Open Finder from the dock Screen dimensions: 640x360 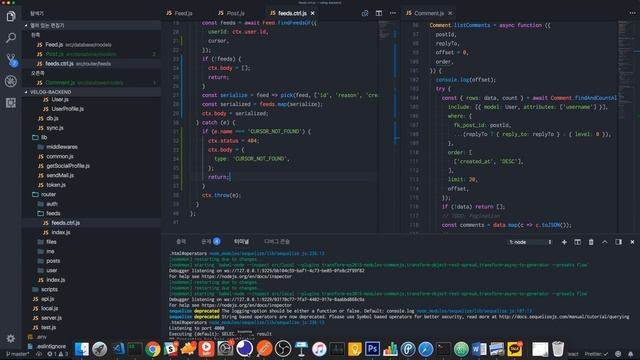tap(82, 349)
